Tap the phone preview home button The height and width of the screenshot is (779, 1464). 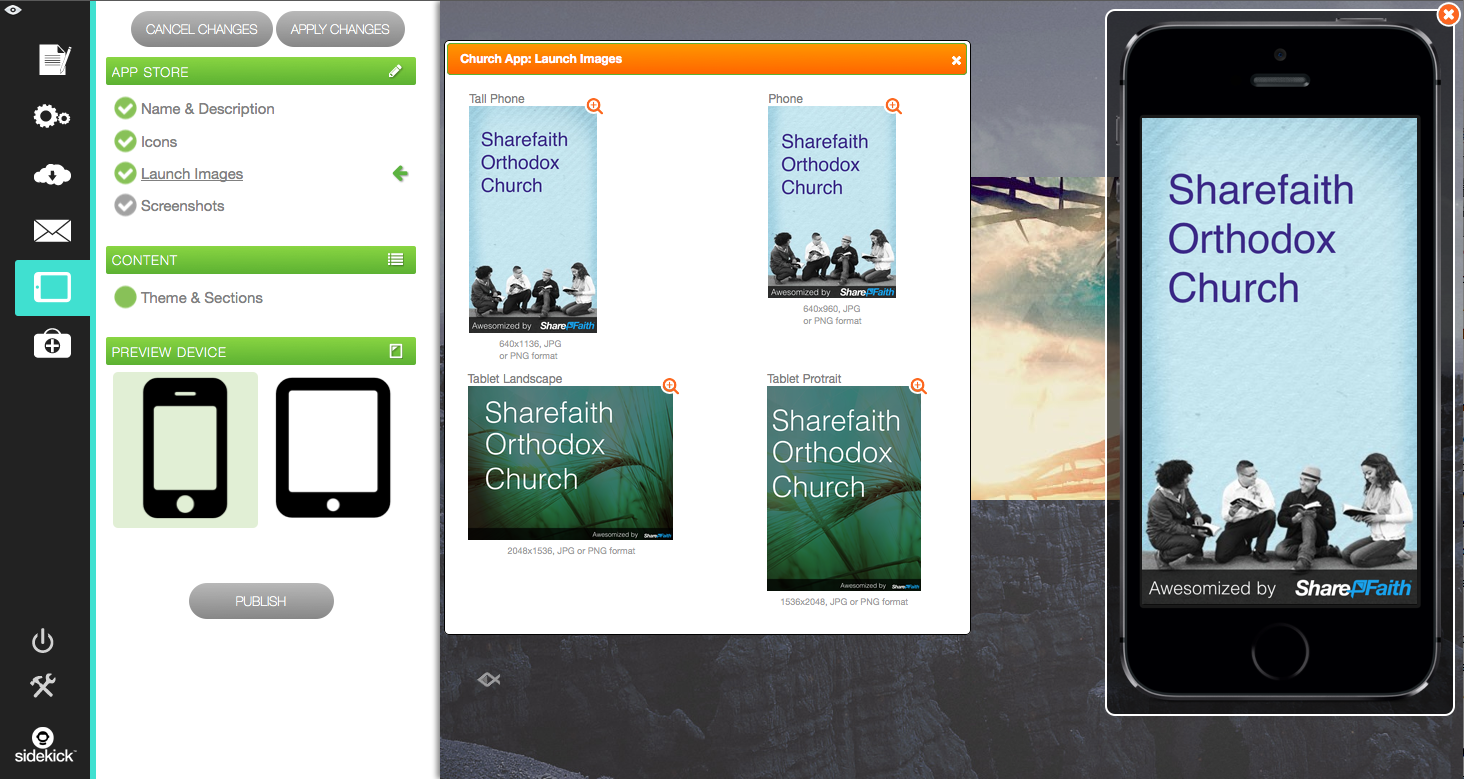tap(1280, 651)
